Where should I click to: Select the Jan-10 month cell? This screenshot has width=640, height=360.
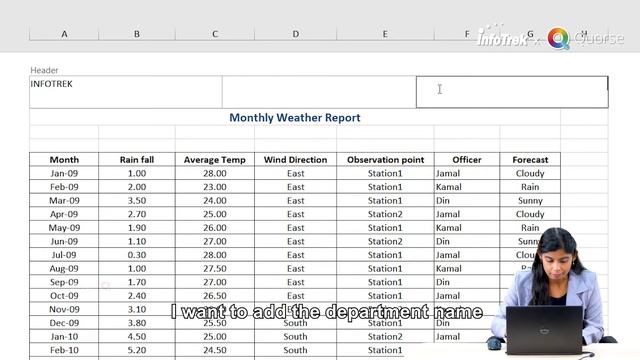coord(64,337)
